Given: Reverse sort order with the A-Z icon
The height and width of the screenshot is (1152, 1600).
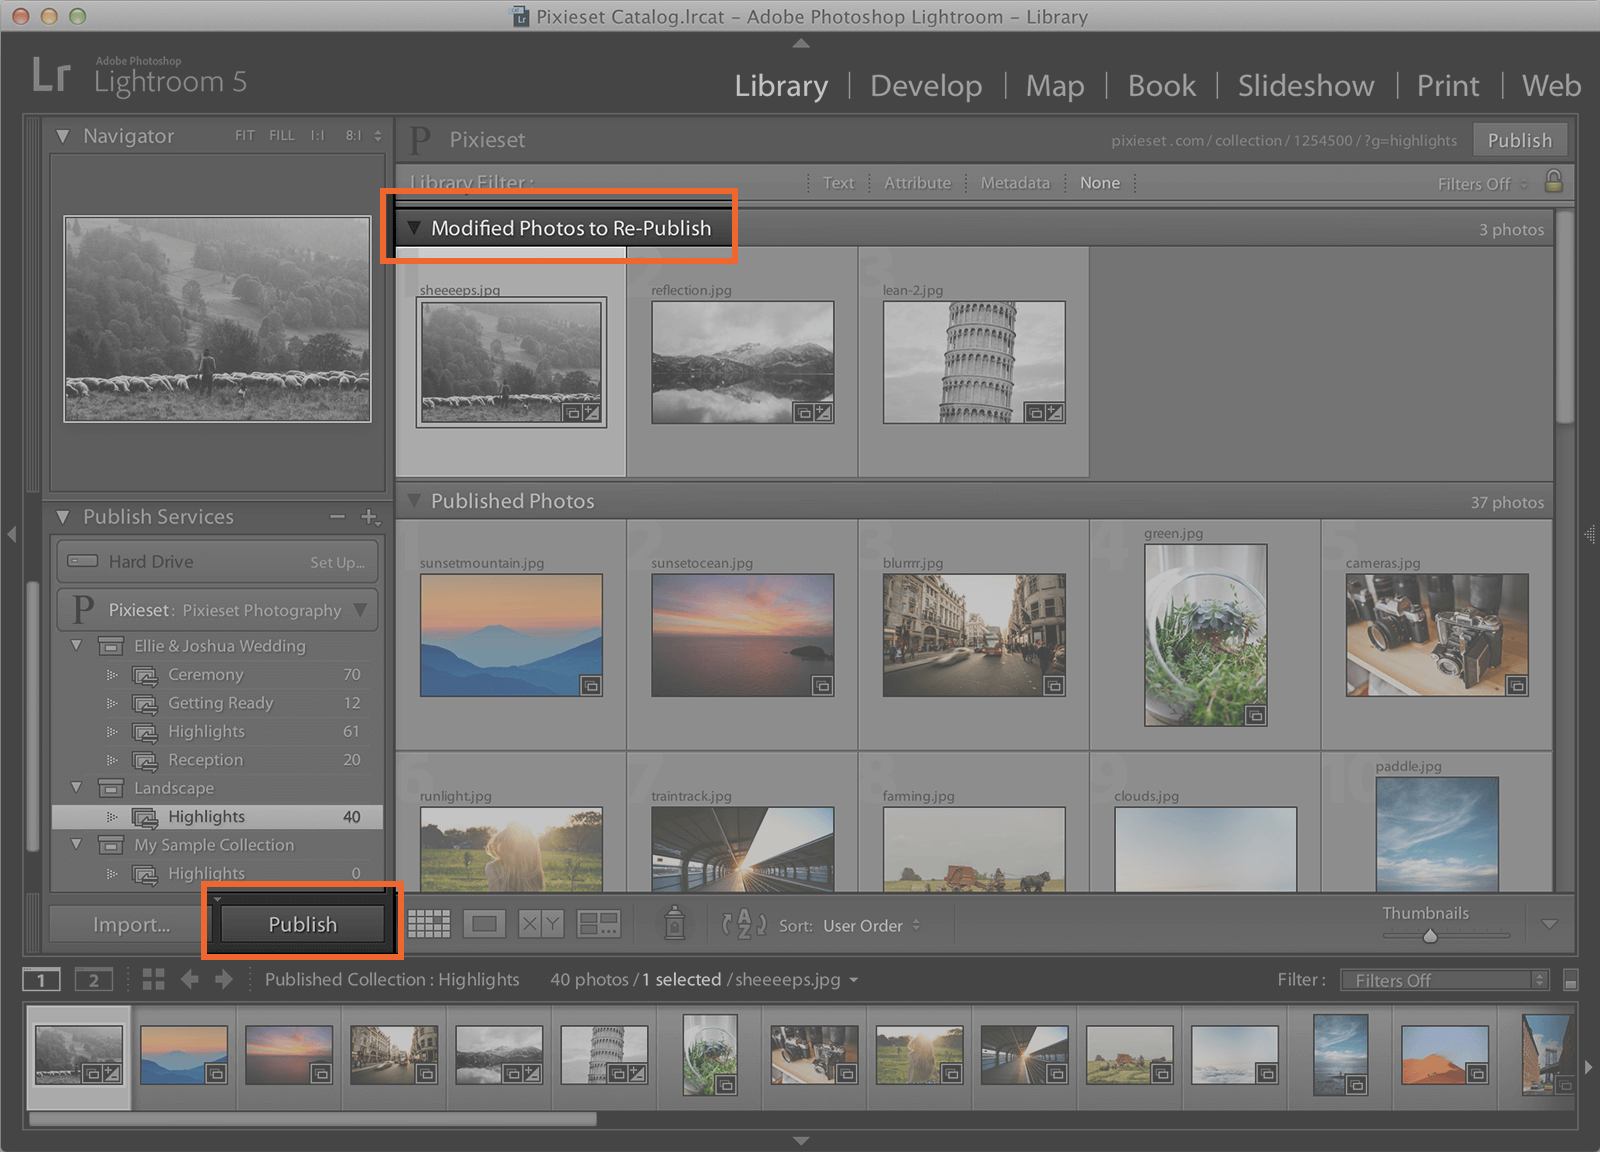Looking at the screenshot, I should [x=744, y=925].
